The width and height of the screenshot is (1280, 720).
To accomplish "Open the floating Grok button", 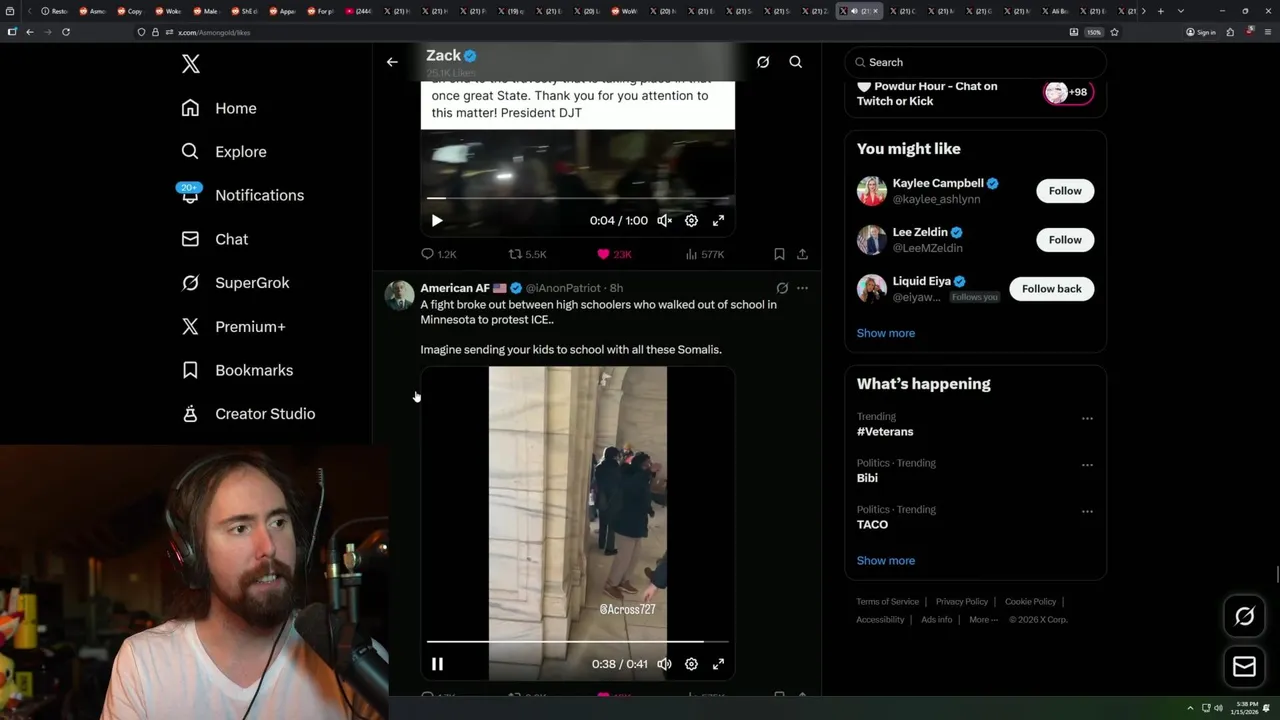I will tap(1245, 617).
